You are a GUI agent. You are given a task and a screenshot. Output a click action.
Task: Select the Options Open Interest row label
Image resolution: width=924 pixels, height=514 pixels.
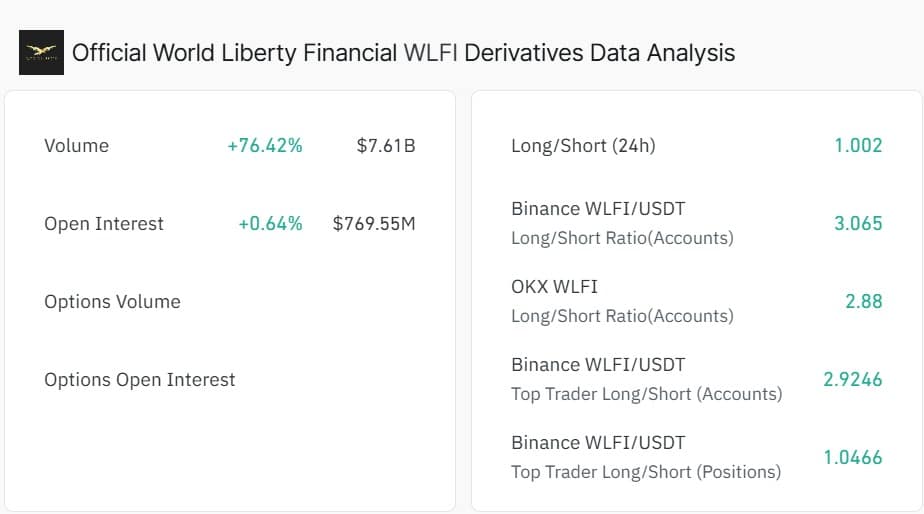click(140, 380)
